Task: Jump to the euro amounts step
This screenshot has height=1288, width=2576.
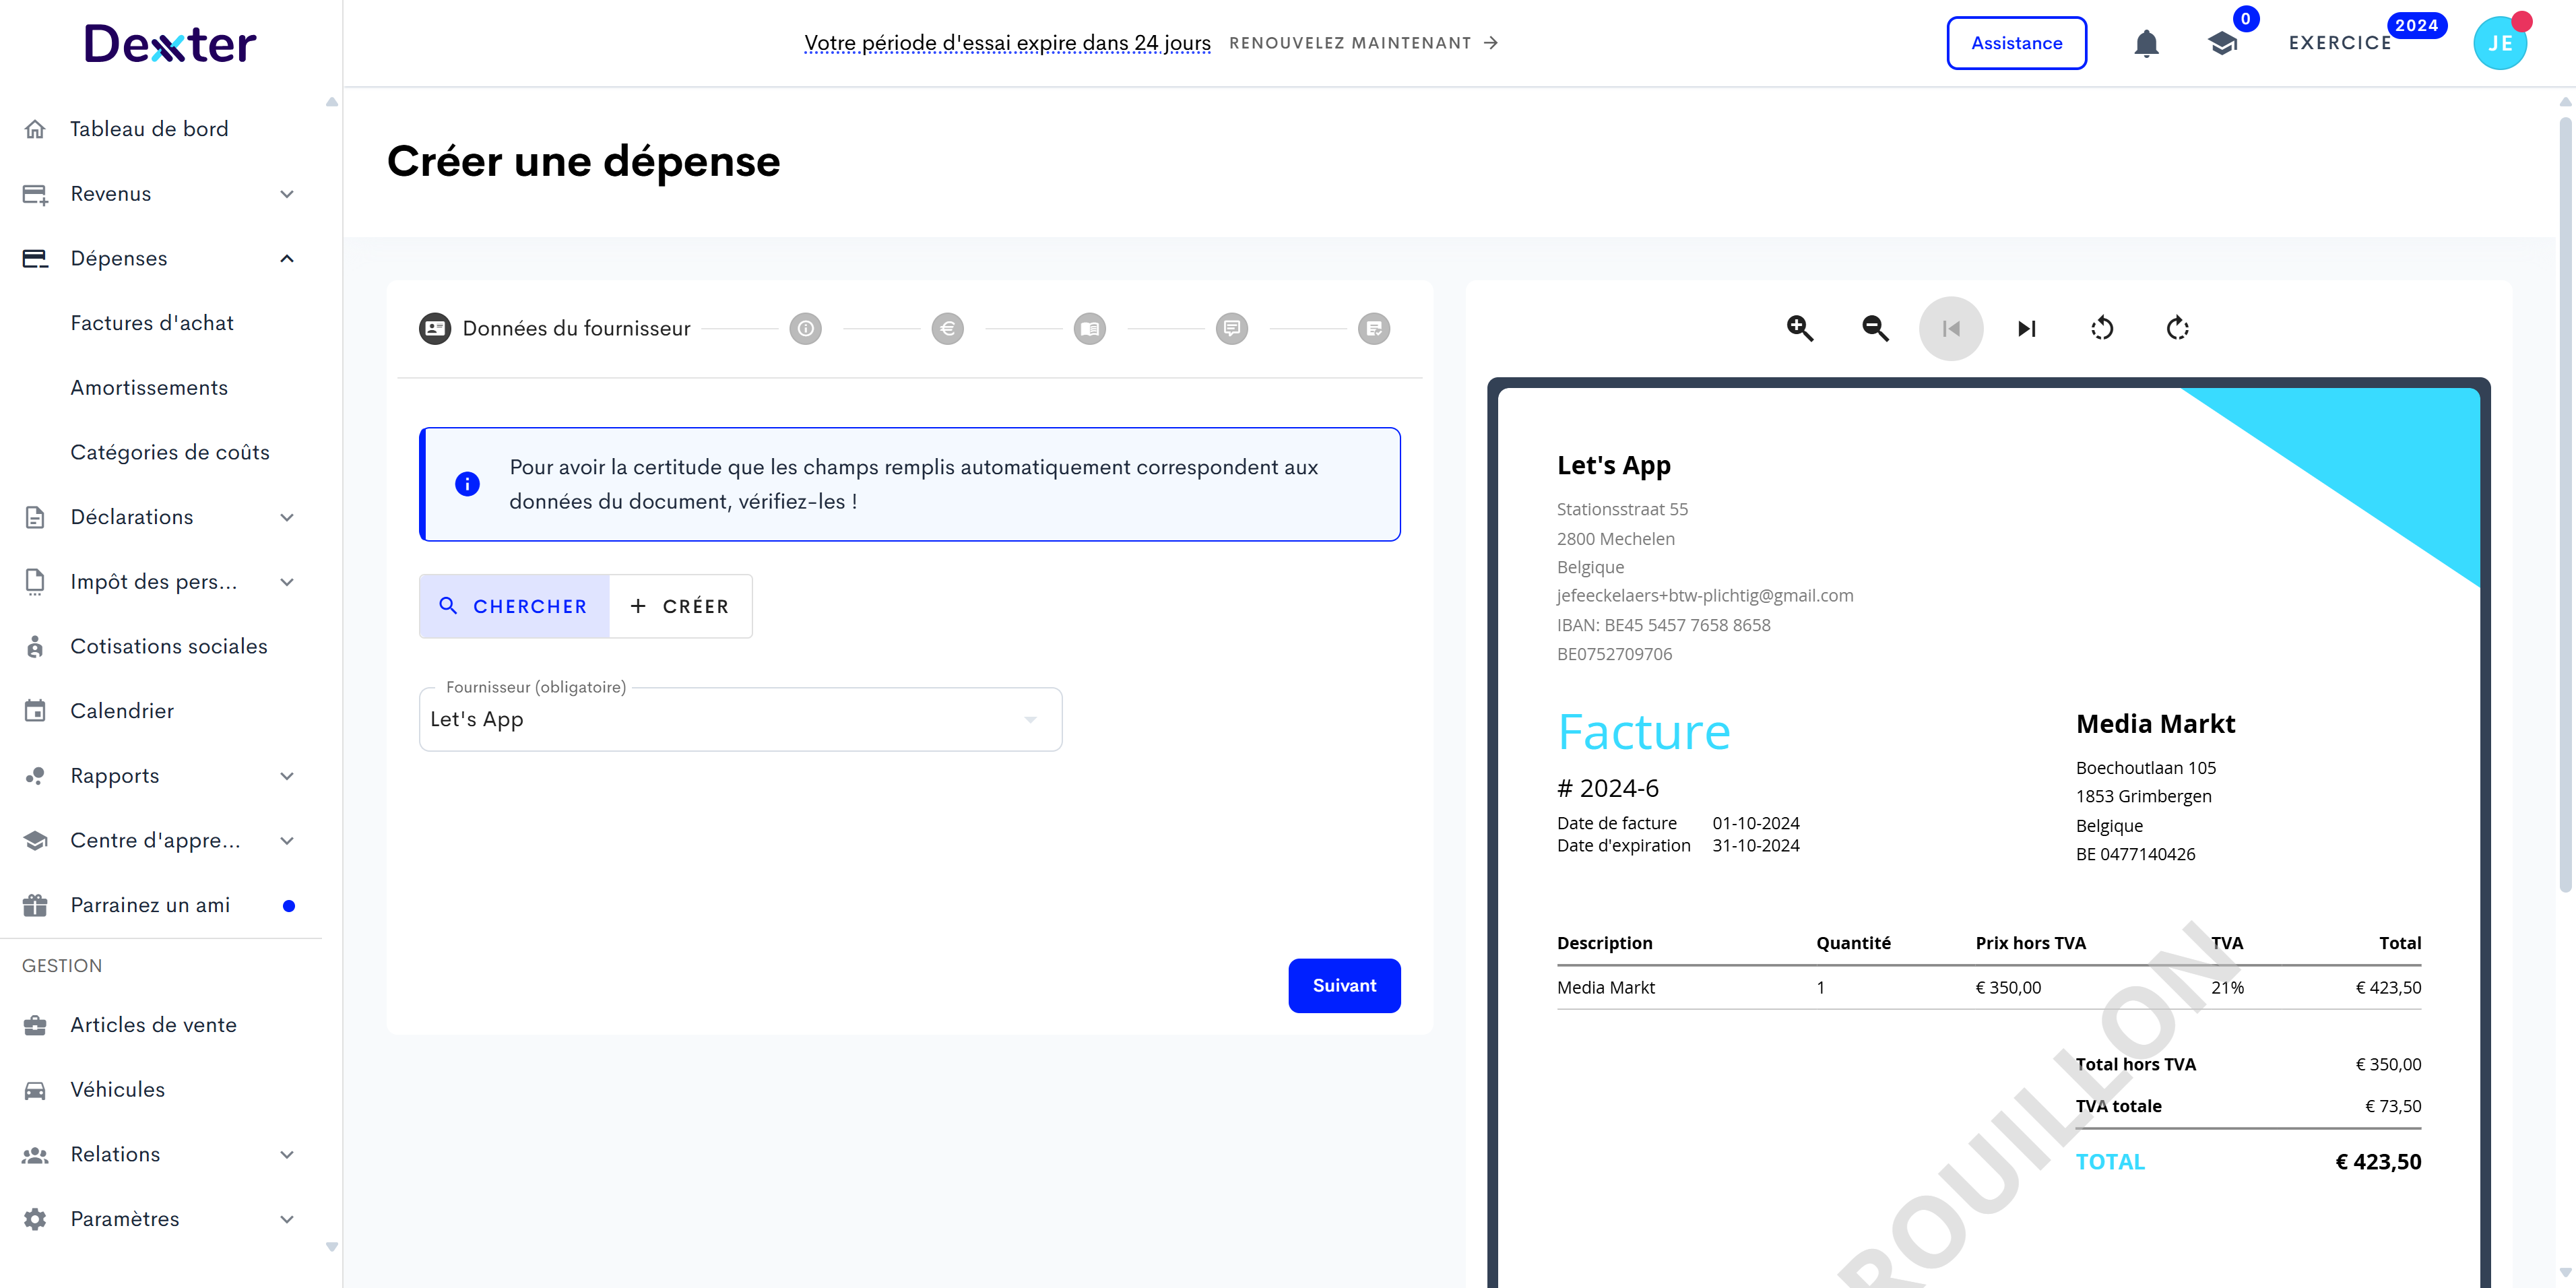Action: [948, 328]
